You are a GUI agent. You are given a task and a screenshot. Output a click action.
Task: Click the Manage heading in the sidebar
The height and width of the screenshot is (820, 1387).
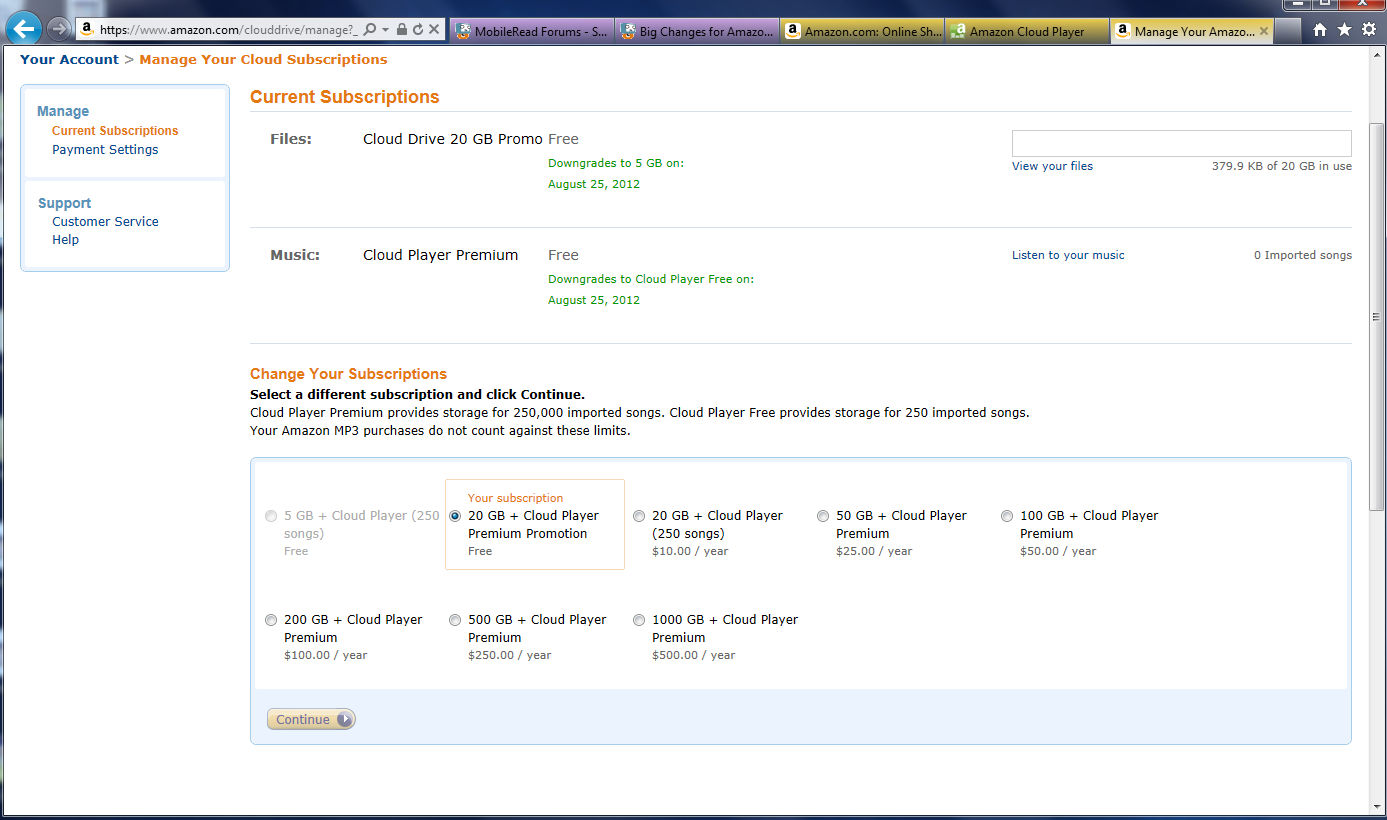tap(63, 111)
